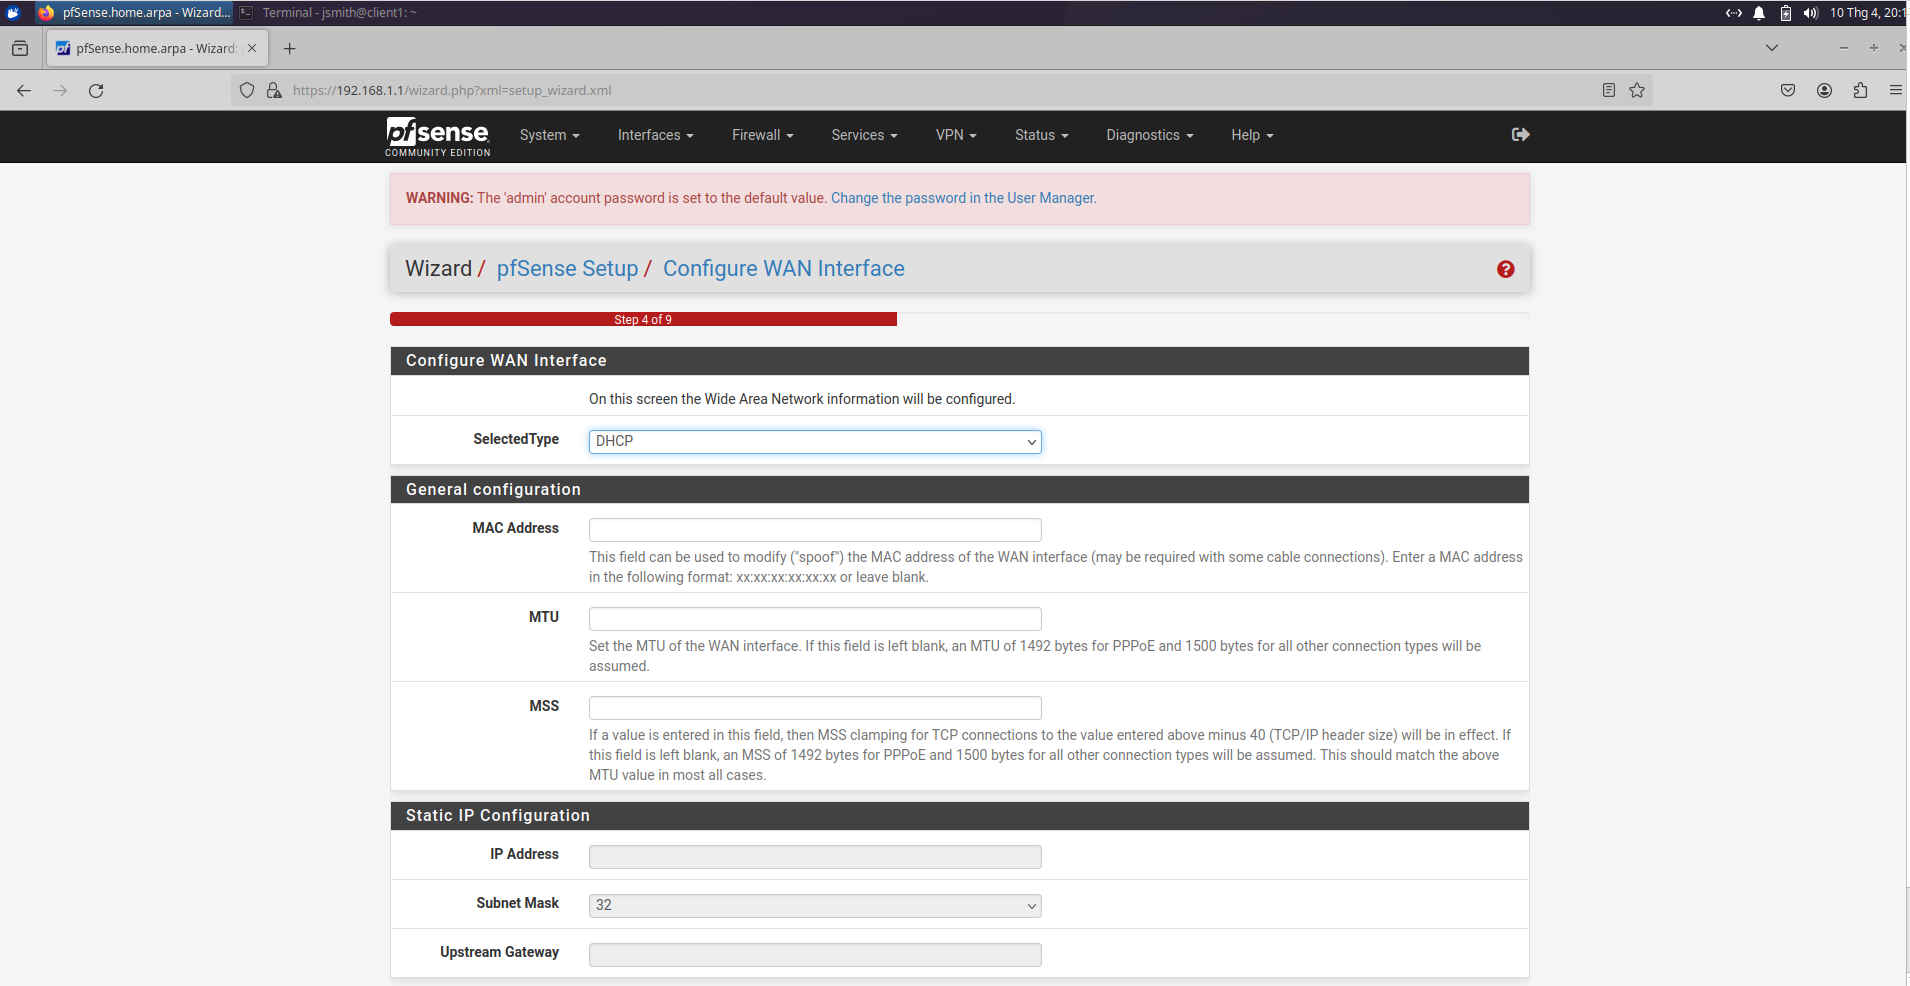This screenshot has height=986, width=1910.
Task: Open the System menu
Action: click(x=549, y=135)
